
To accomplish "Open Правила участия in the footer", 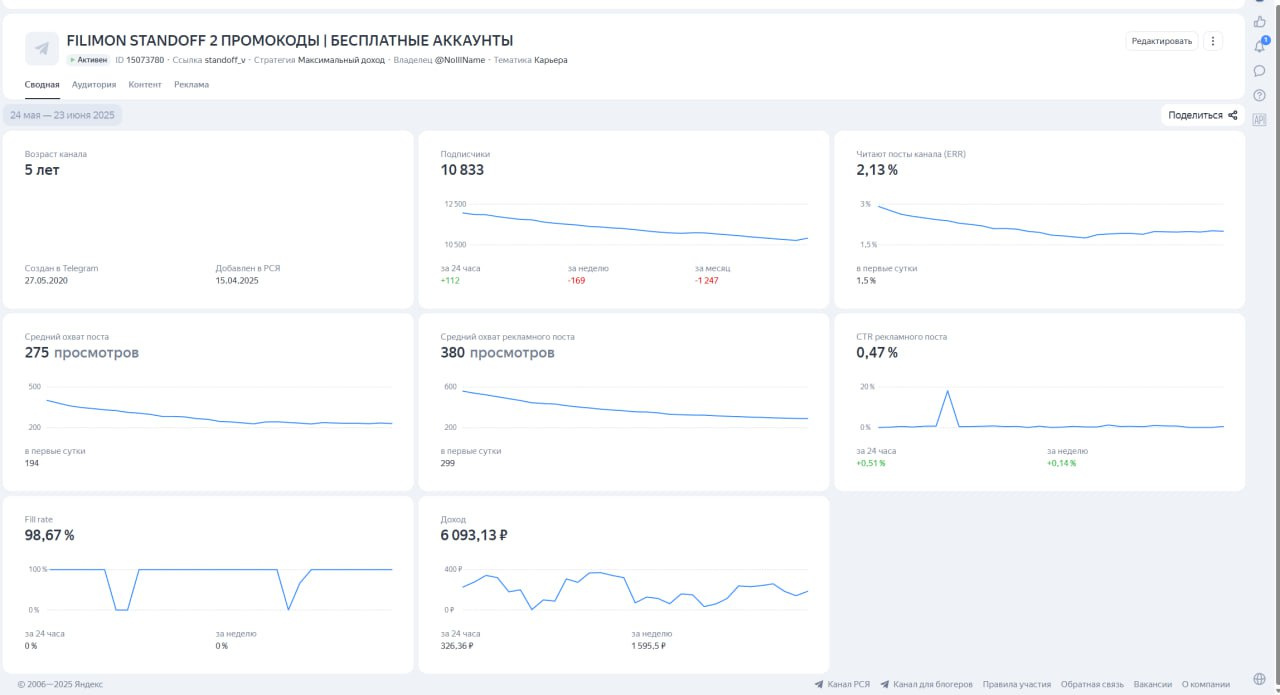I will pos(1016,685).
